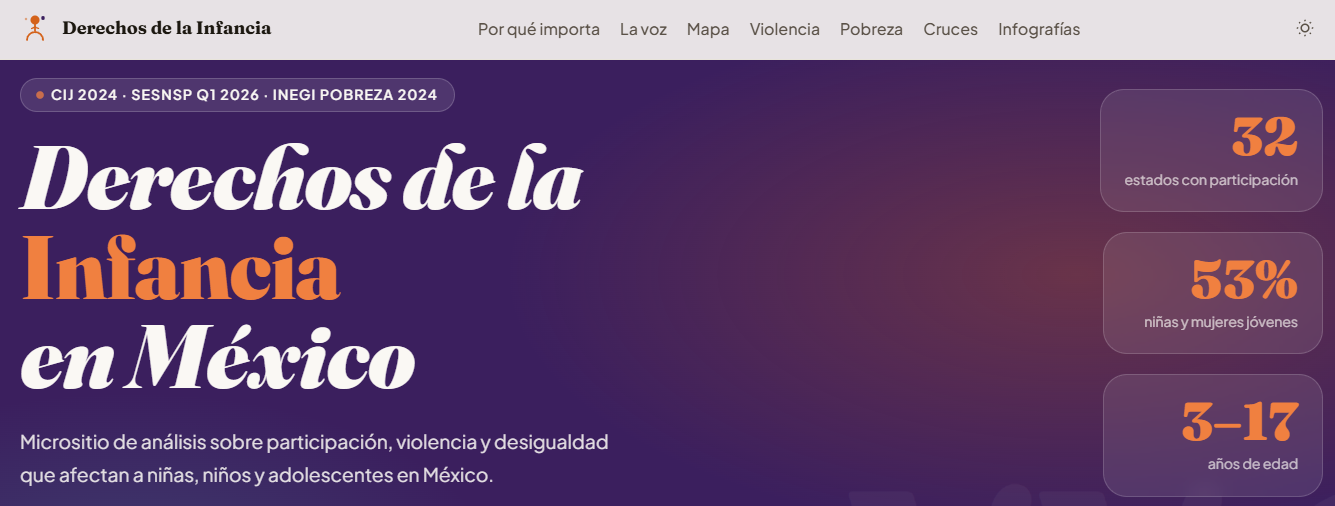Visit the Infografías section
Image resolution: width=1335 pixels, height=506 pixels.
tap(1039, 30)
